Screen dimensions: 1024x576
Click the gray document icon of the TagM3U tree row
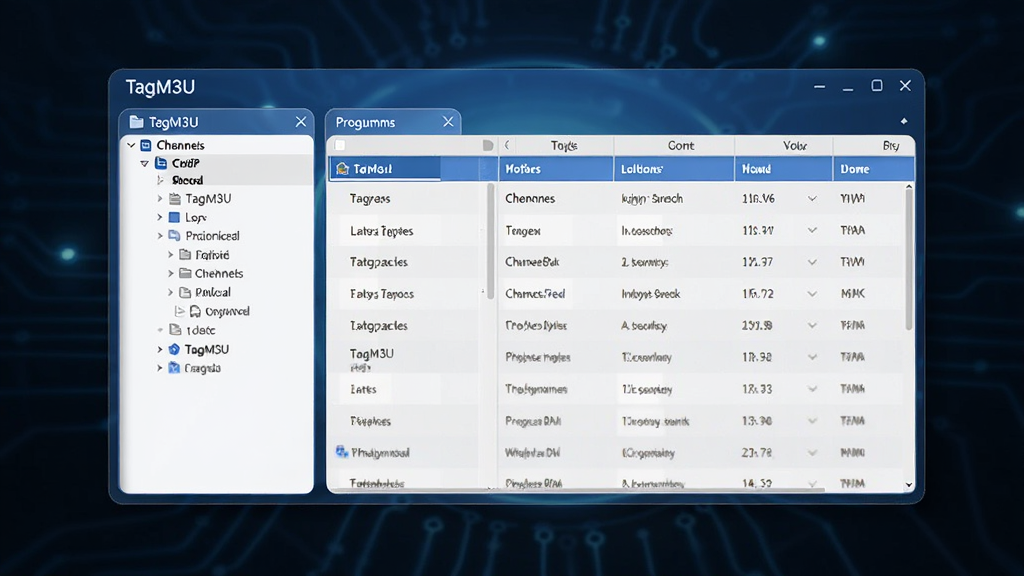(x=175, y=198)
